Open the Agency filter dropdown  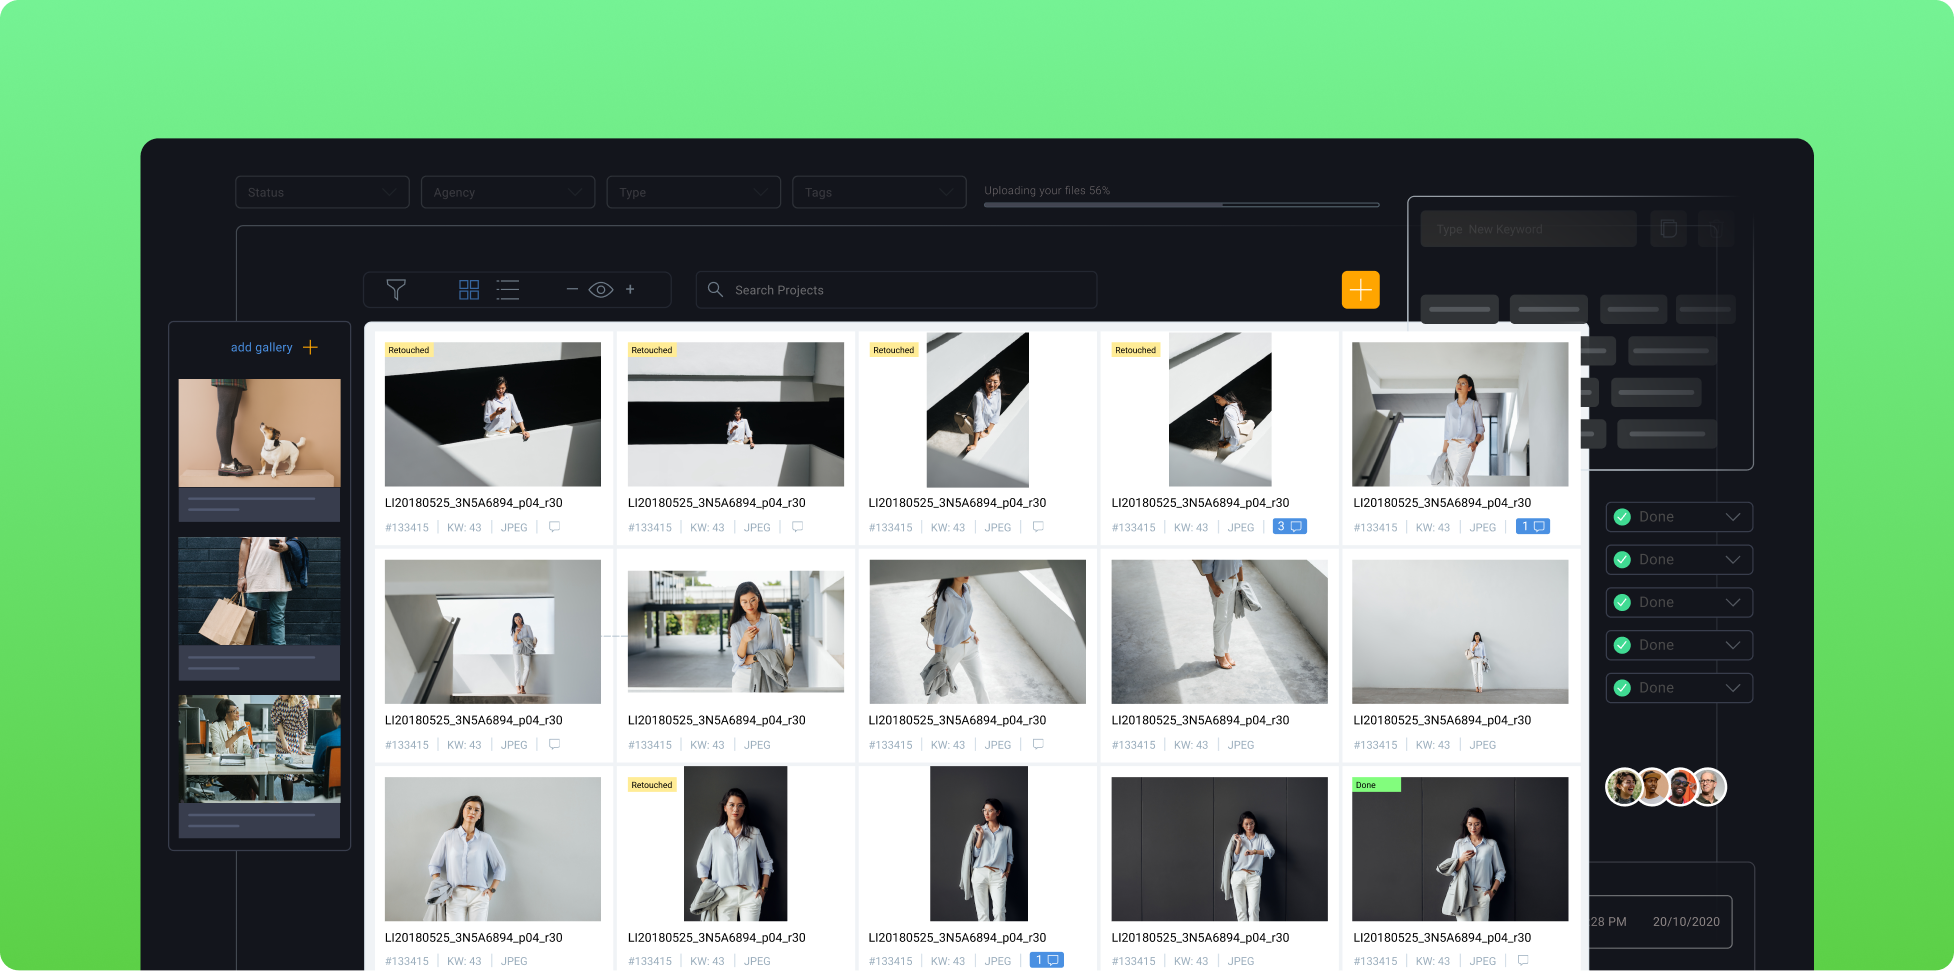click(508, 192)
